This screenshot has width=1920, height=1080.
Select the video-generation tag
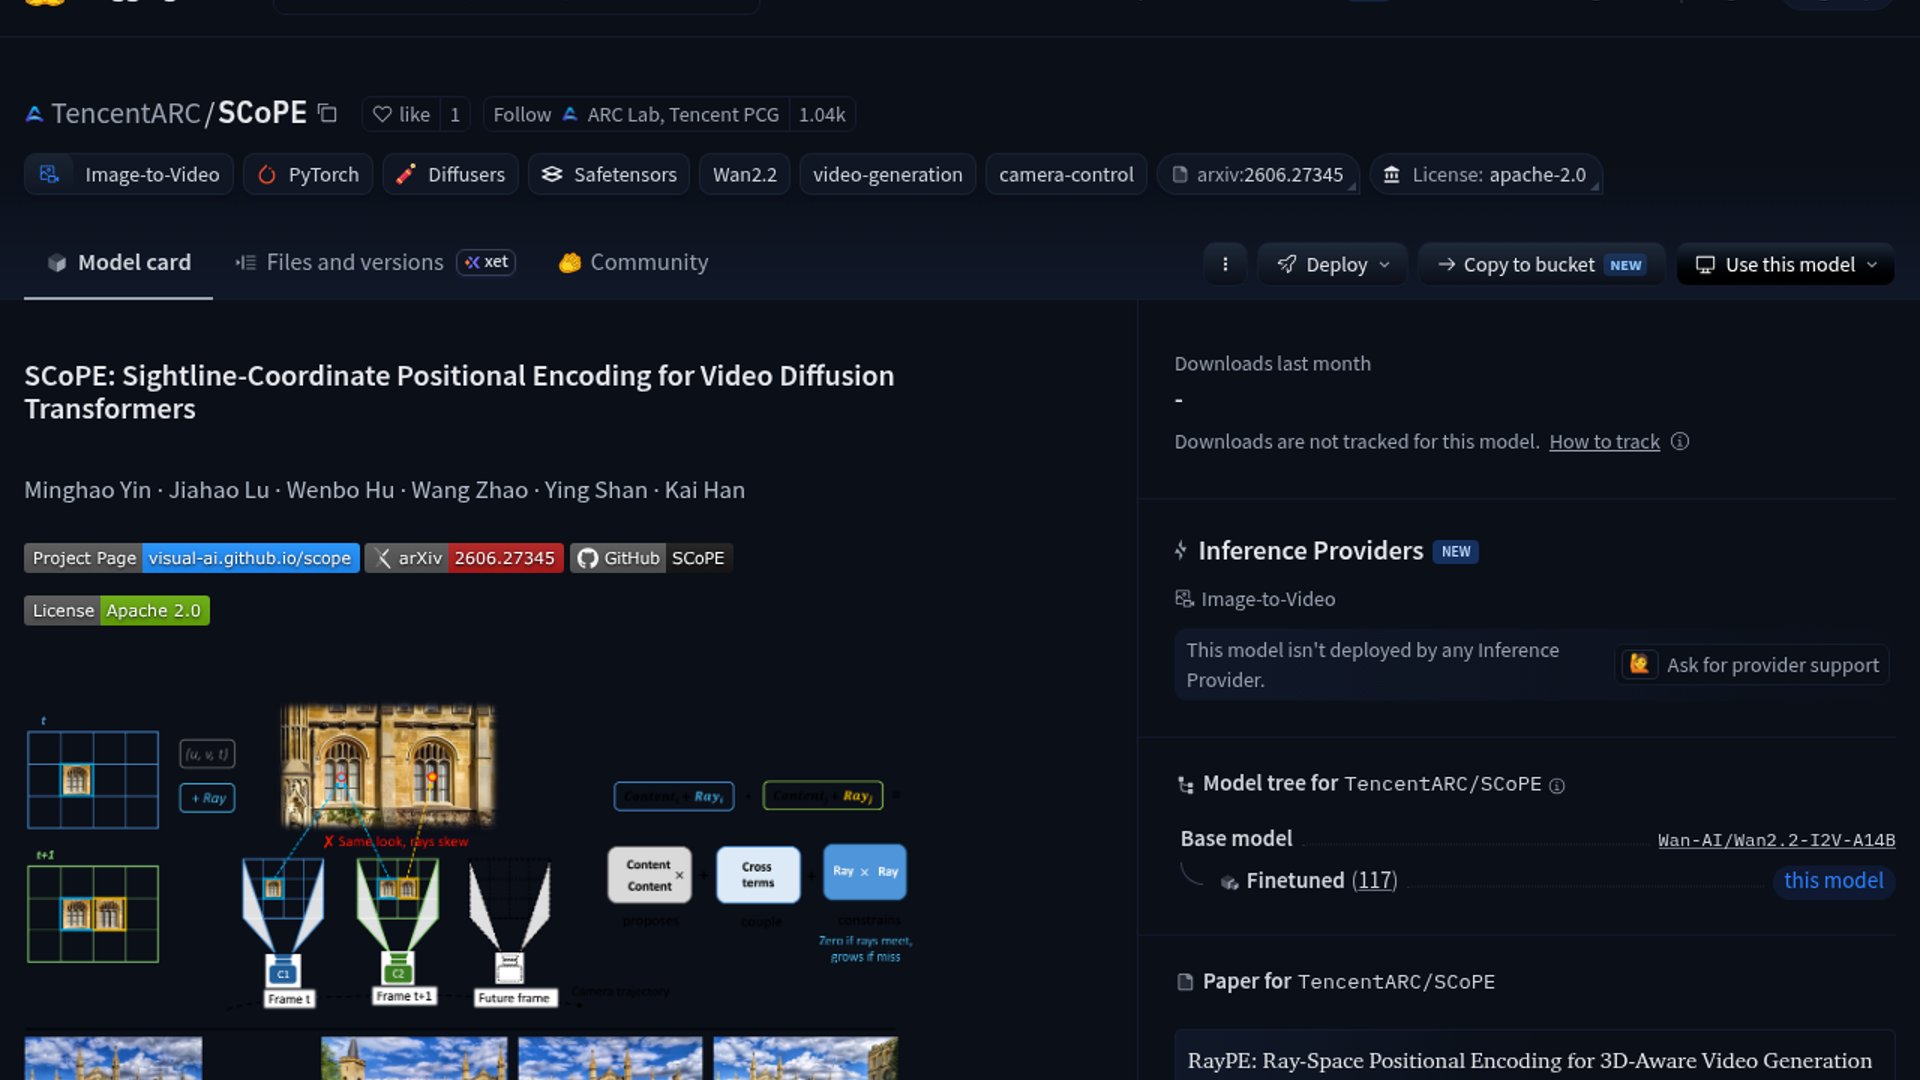coord(888,174)
